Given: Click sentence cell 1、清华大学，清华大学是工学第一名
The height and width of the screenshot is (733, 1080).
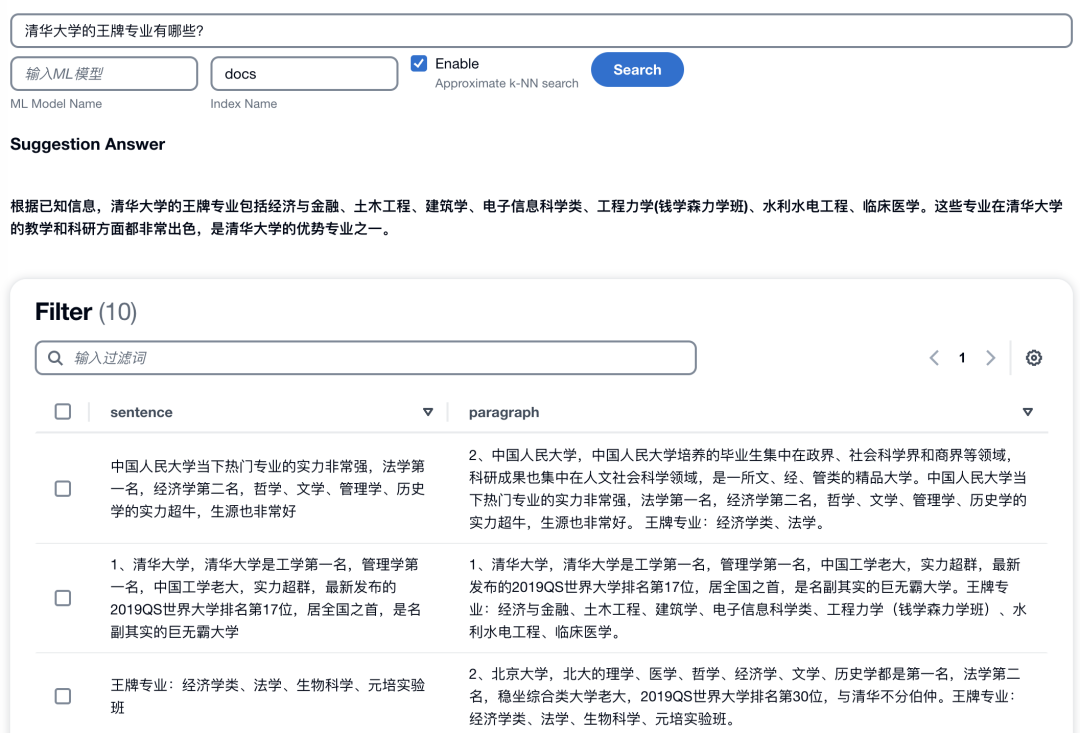Looking at the screenshot, I should coord(266,598).
